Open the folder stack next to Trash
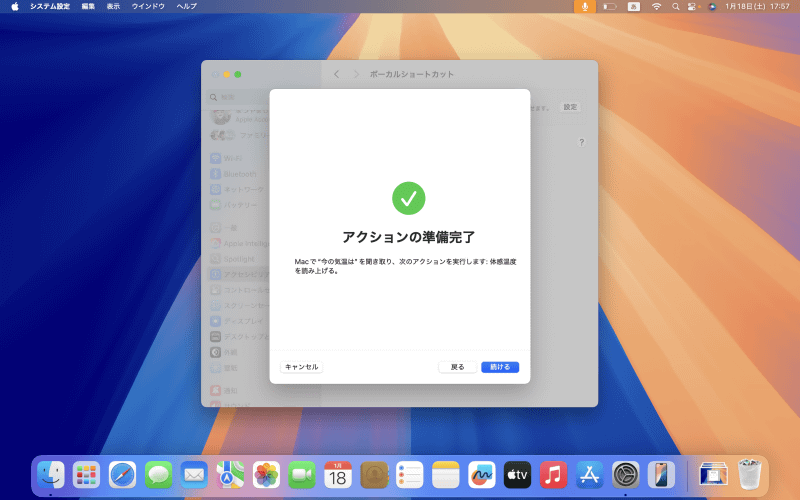This screenshot has height=500, width=800. [713, 475]
